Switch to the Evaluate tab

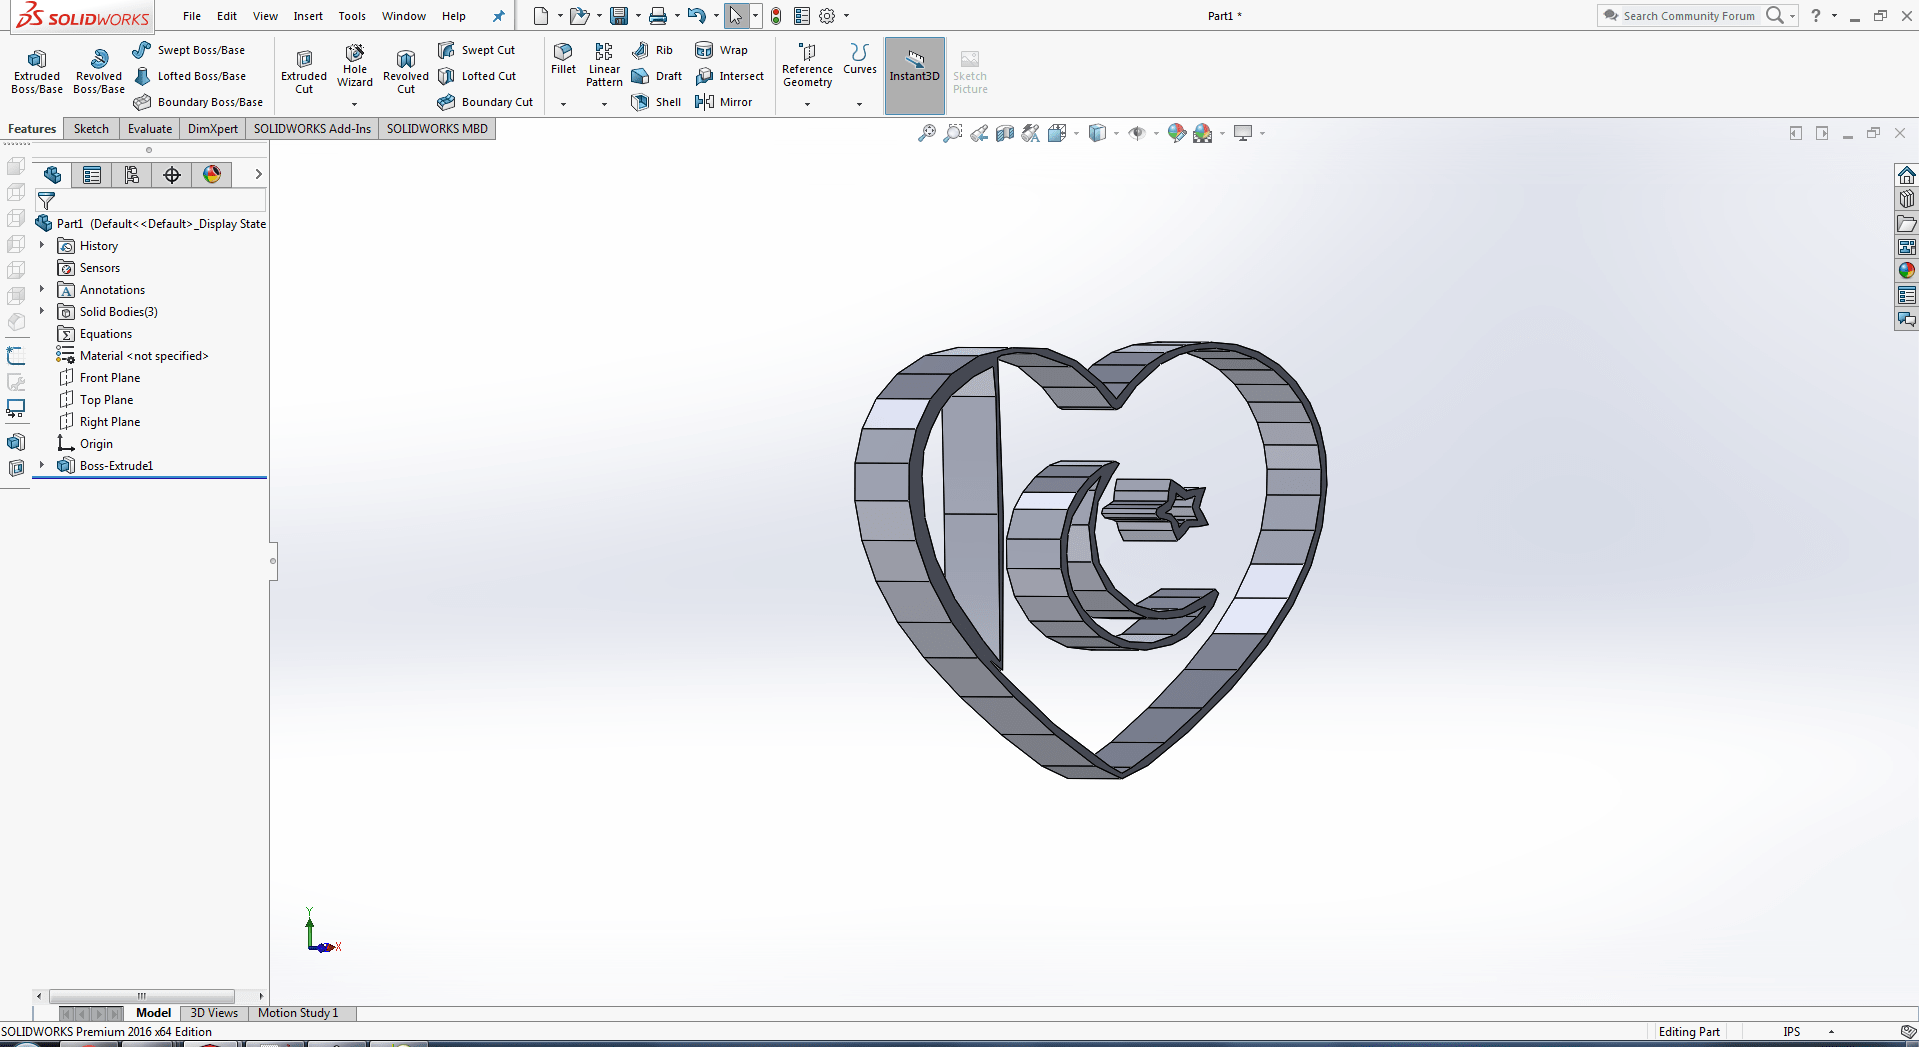click(150, 129)
